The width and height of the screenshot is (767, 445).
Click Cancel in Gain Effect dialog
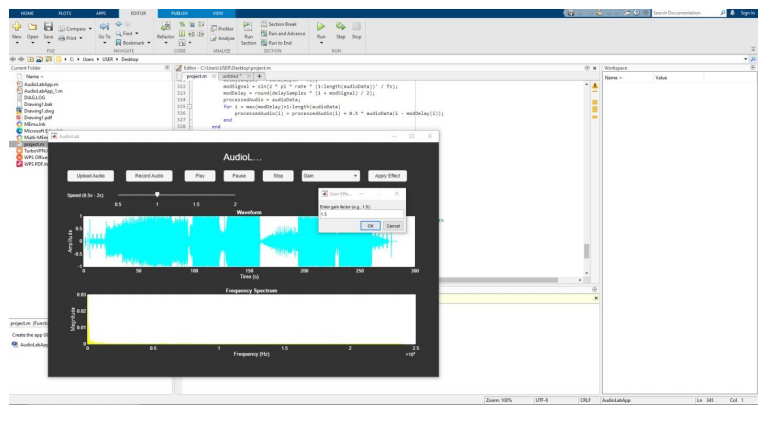[x=393, y=226]
